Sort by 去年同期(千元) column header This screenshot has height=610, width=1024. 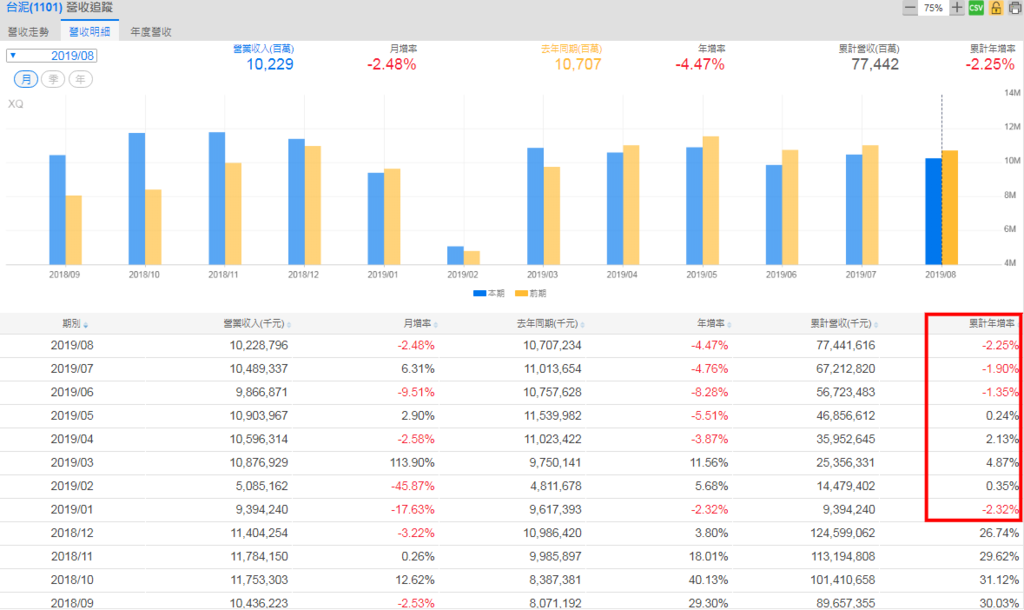(x=551, y=323)
